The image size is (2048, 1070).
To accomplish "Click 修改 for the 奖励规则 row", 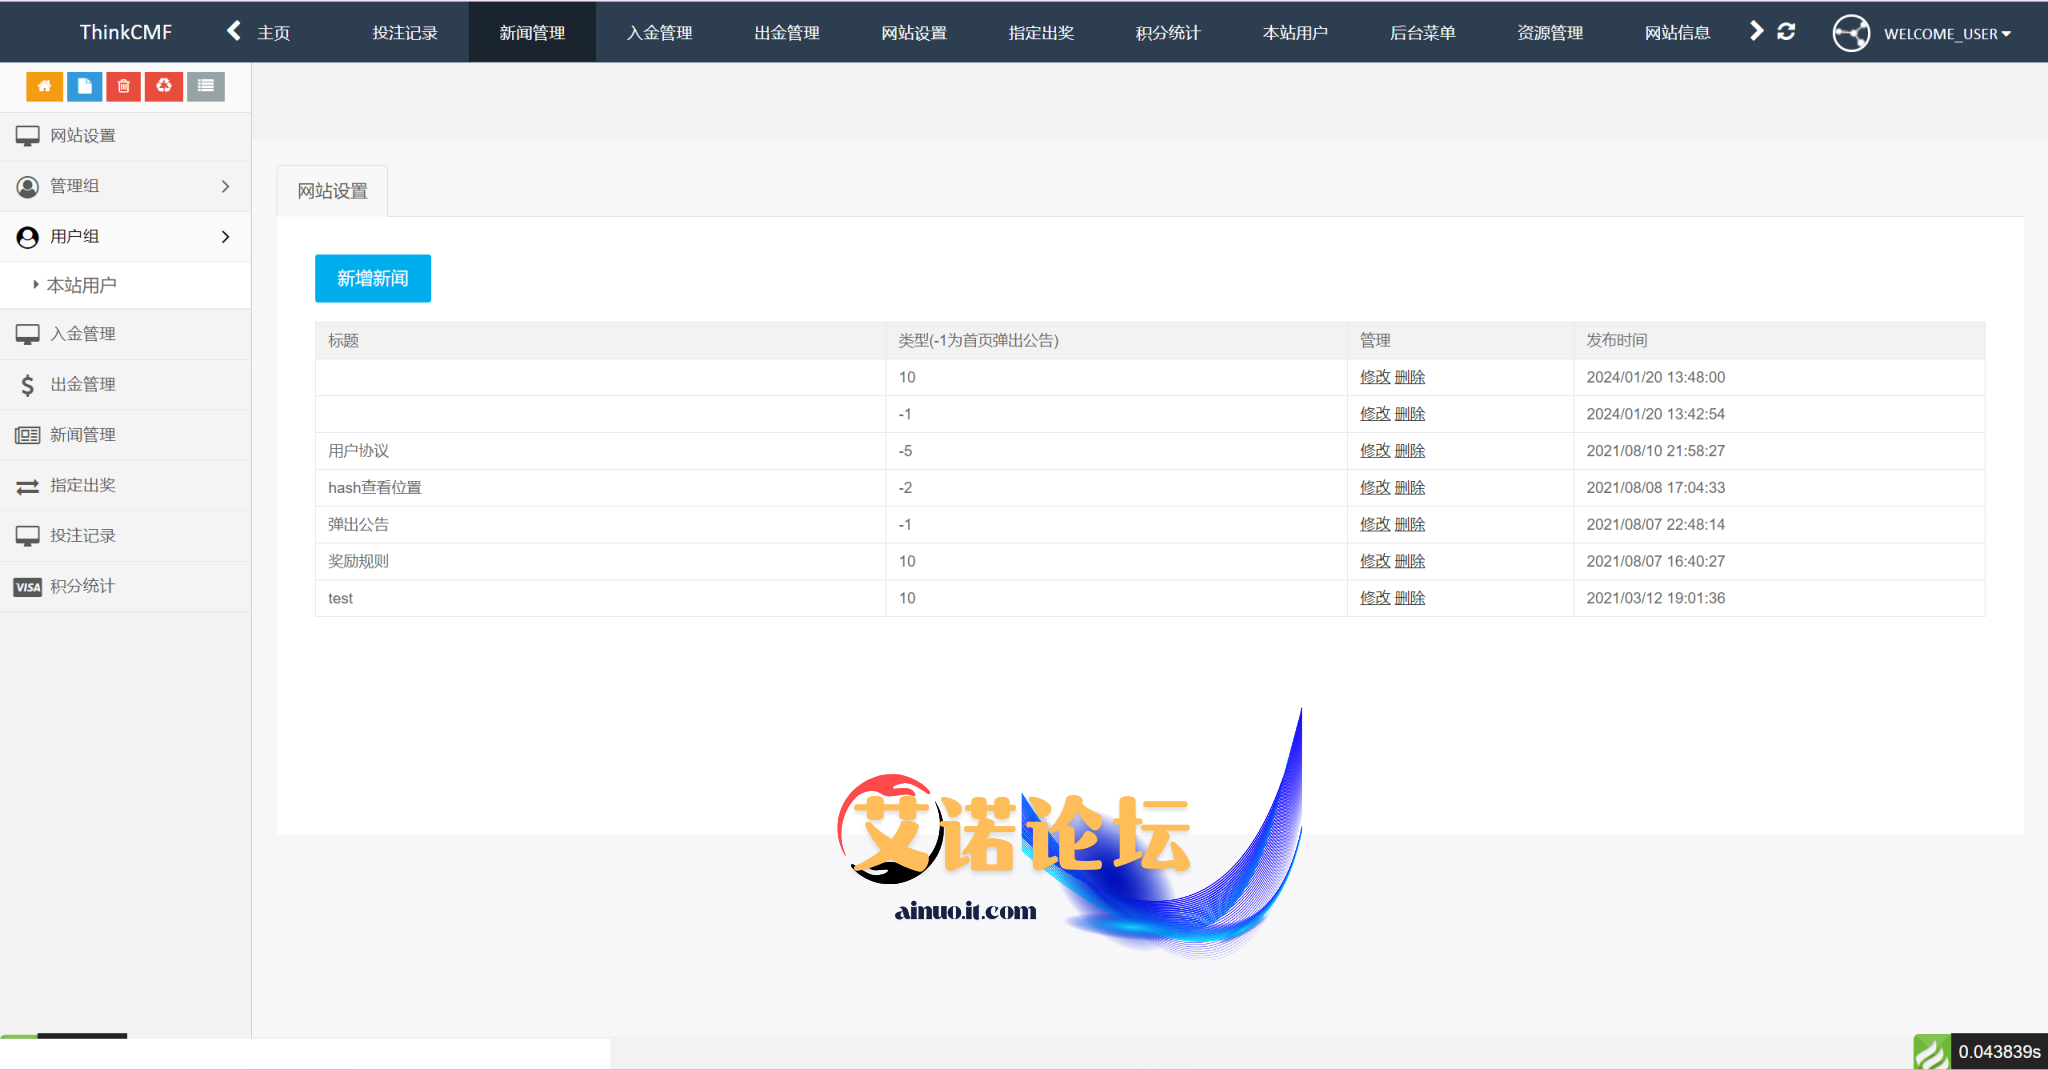I will [1375, 561].
